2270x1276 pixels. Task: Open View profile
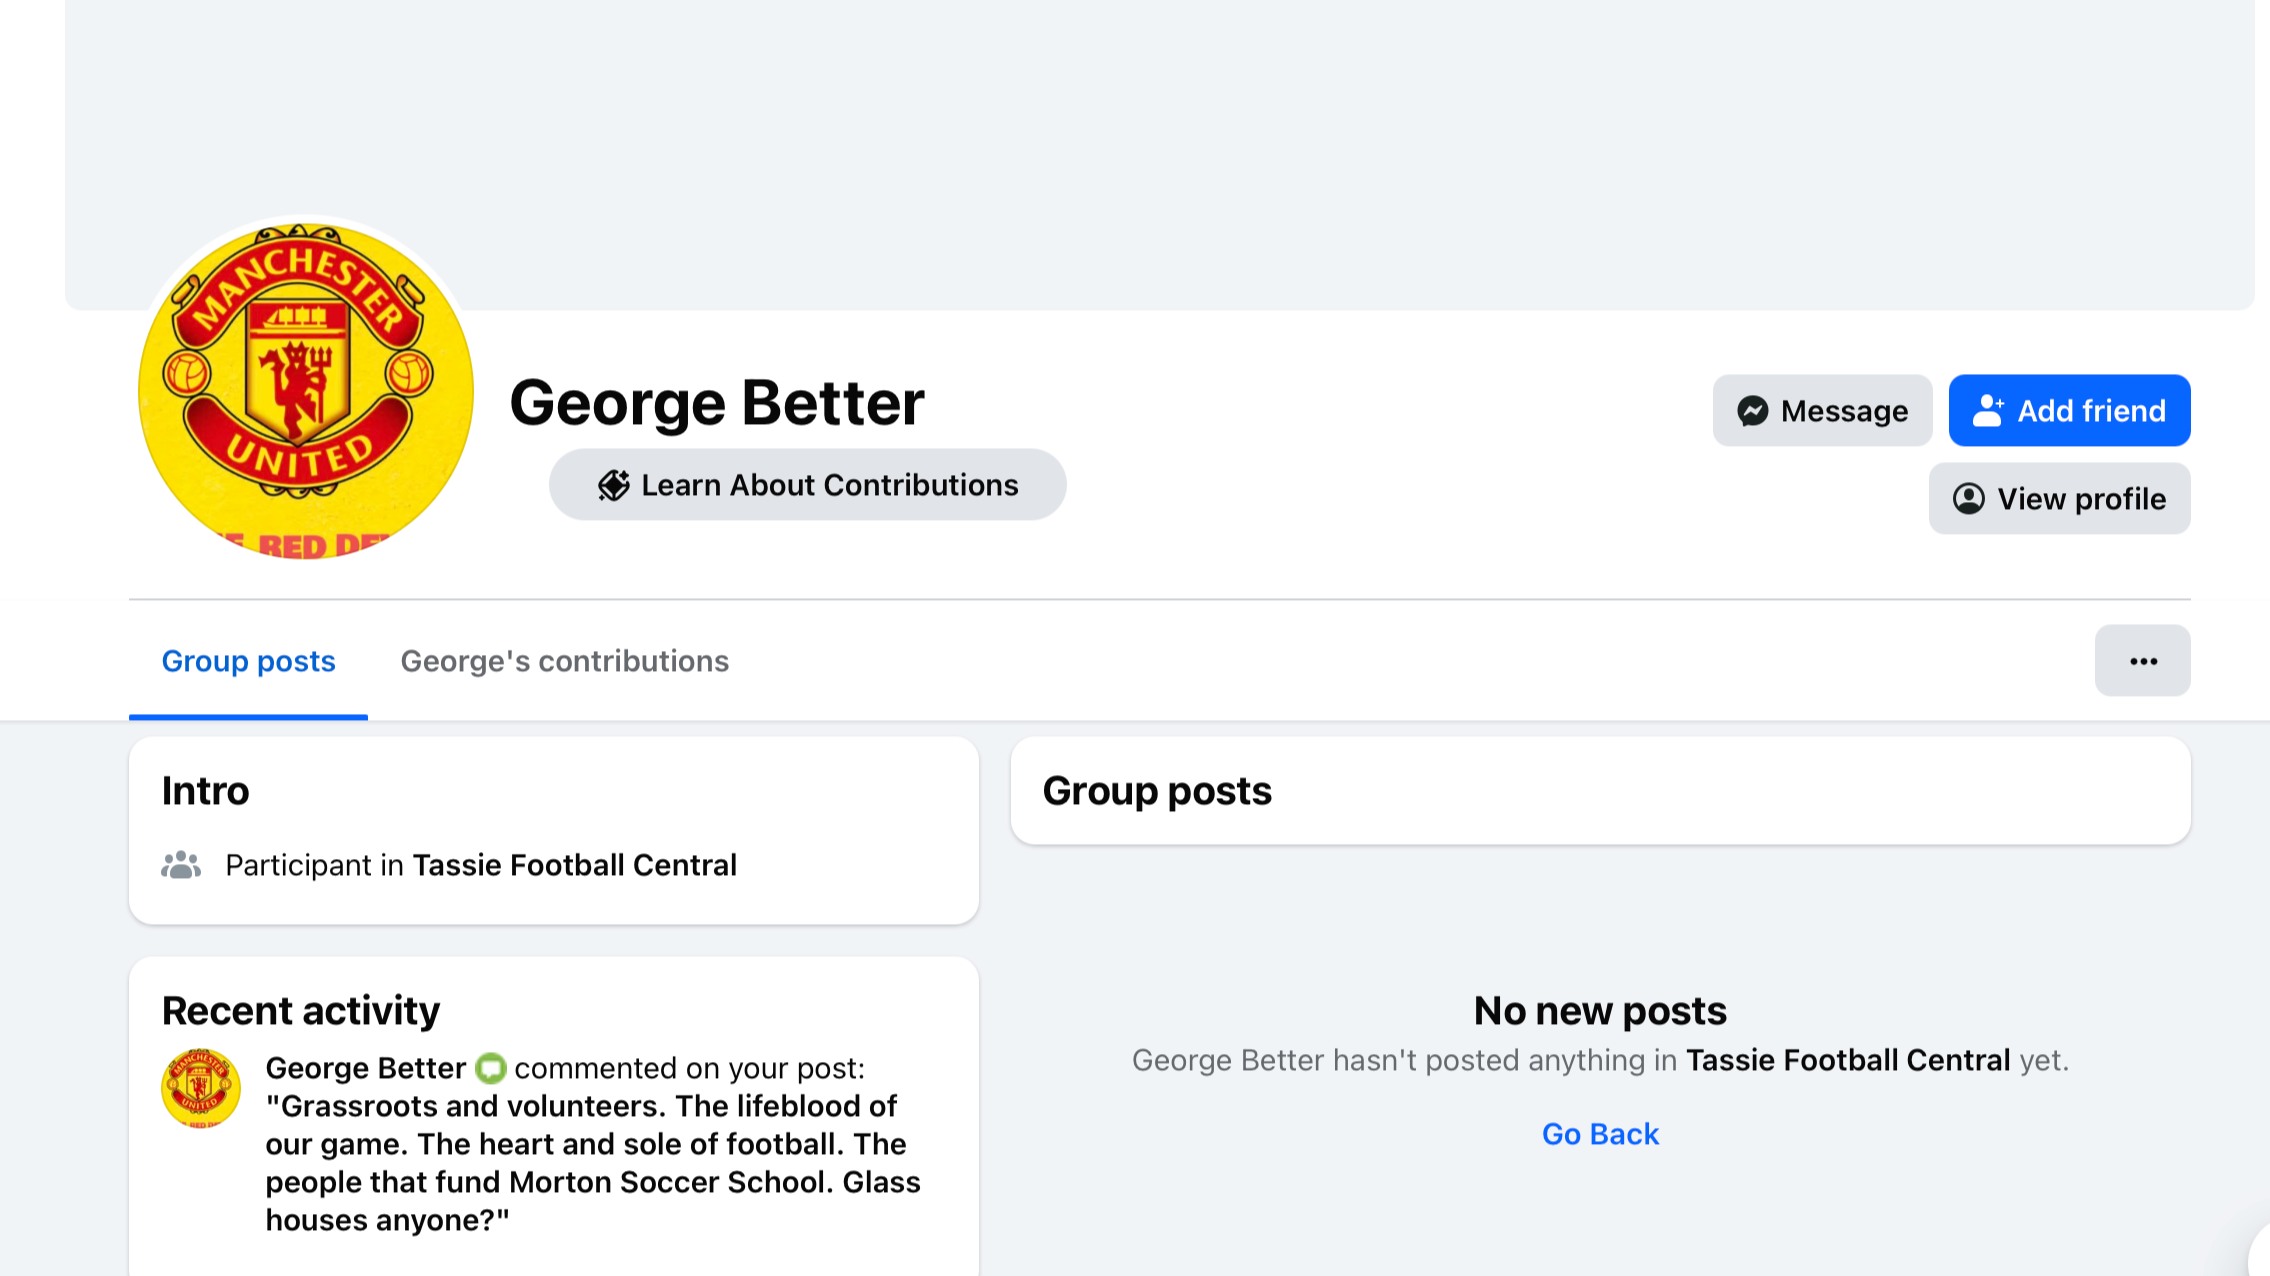pyautogui.click(x=2059, y=499)
